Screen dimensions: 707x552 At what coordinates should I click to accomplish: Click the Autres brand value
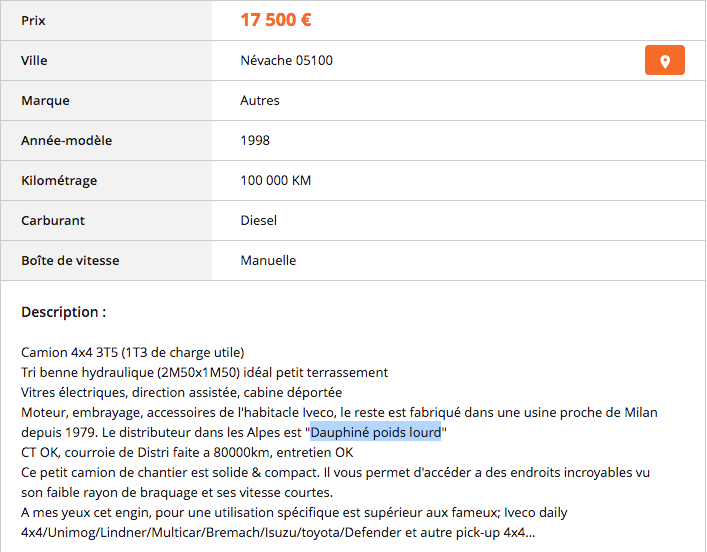point(260,100)
